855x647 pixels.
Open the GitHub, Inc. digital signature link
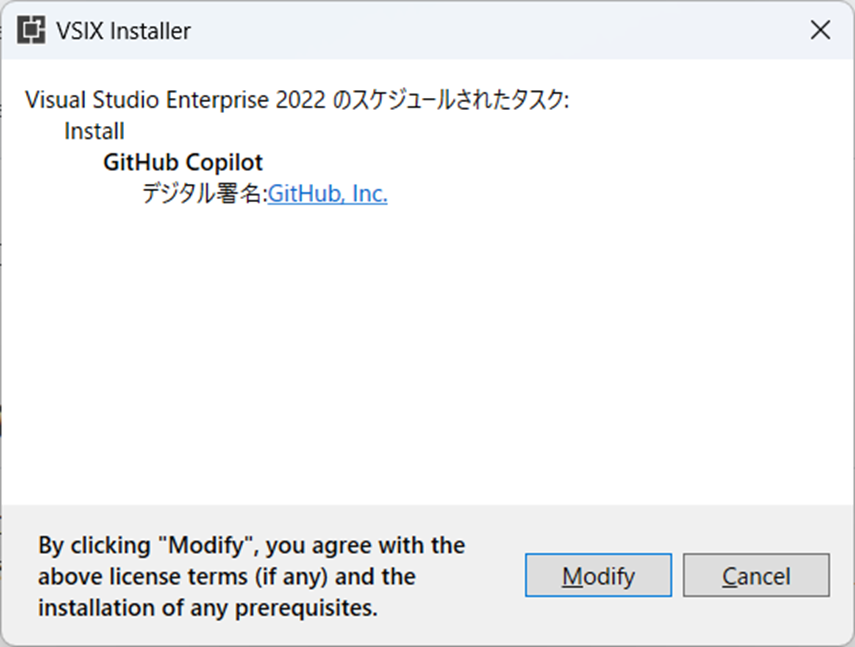tap(328, 194)
